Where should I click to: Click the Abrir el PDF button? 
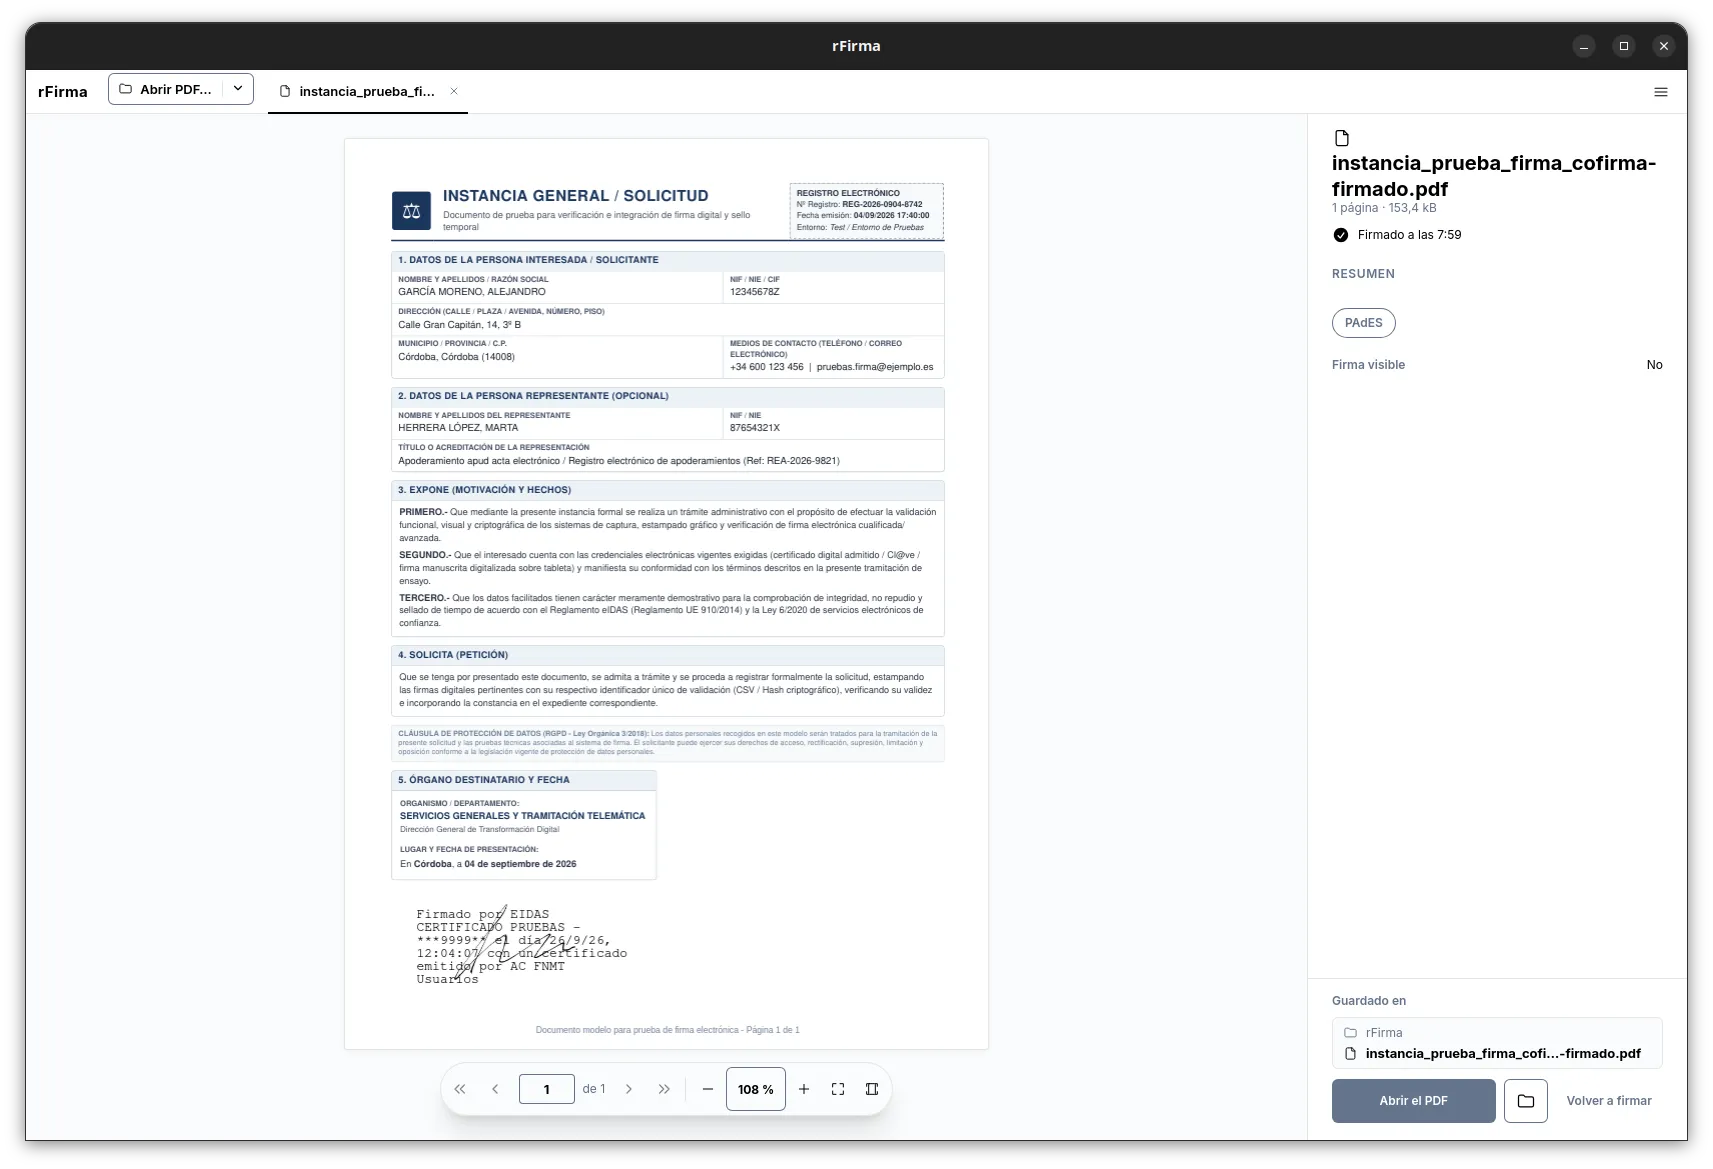1413,1101
